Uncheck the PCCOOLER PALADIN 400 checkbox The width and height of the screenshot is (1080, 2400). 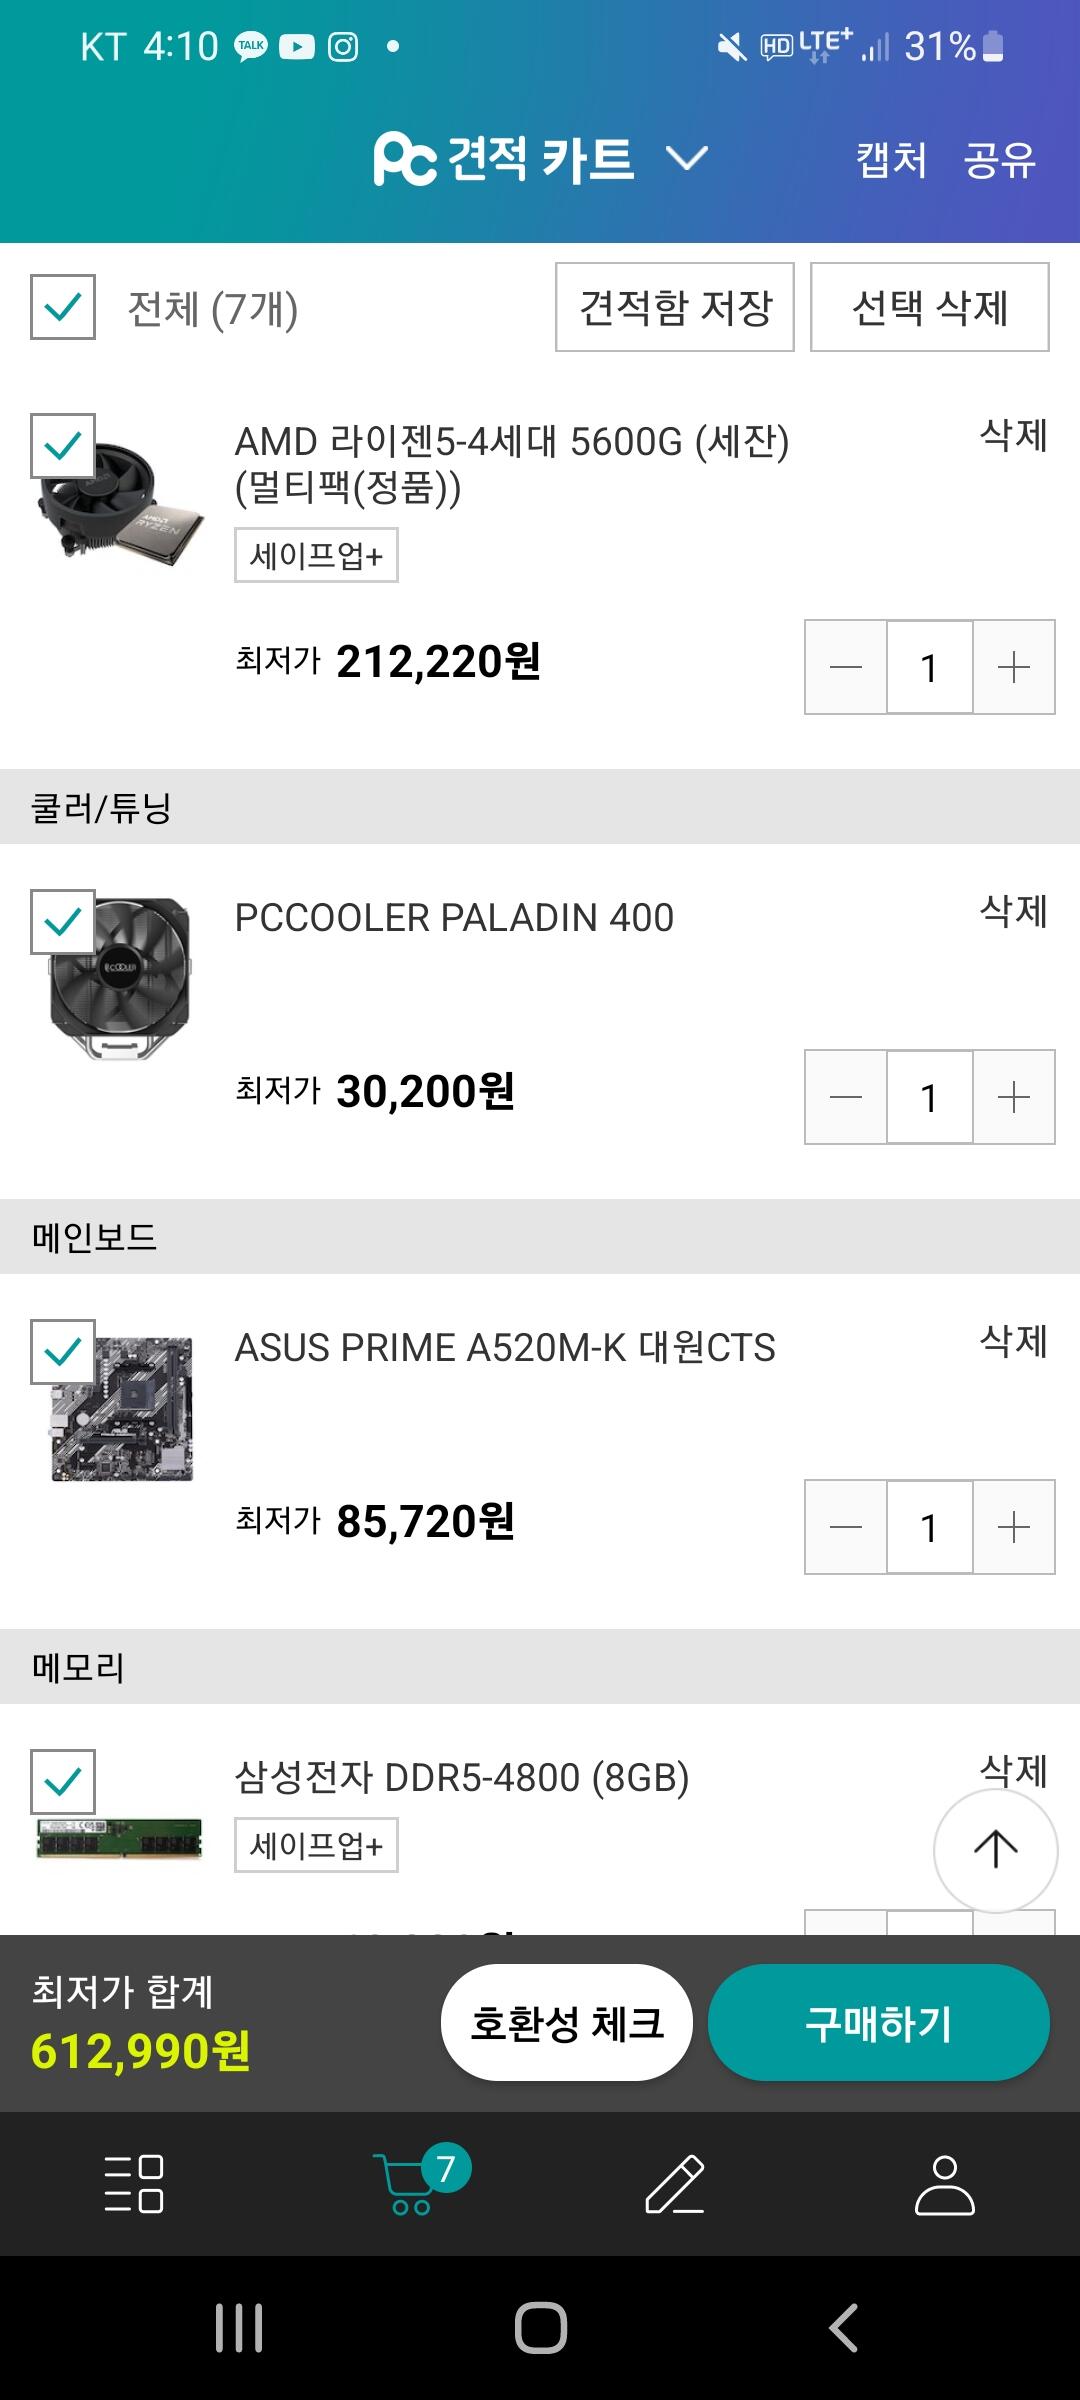pyautogui.click(x=63, y=922)
